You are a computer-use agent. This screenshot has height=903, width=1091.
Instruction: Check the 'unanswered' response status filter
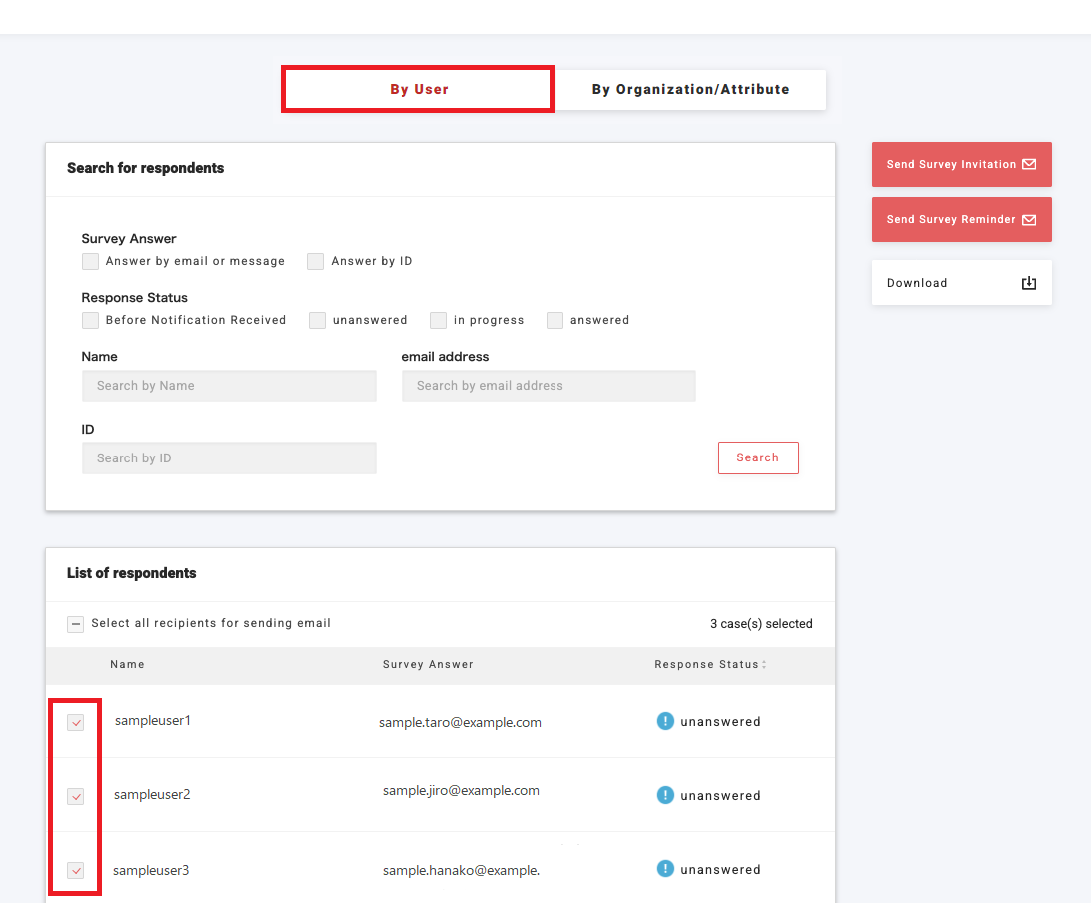click(x=318, y=320)
